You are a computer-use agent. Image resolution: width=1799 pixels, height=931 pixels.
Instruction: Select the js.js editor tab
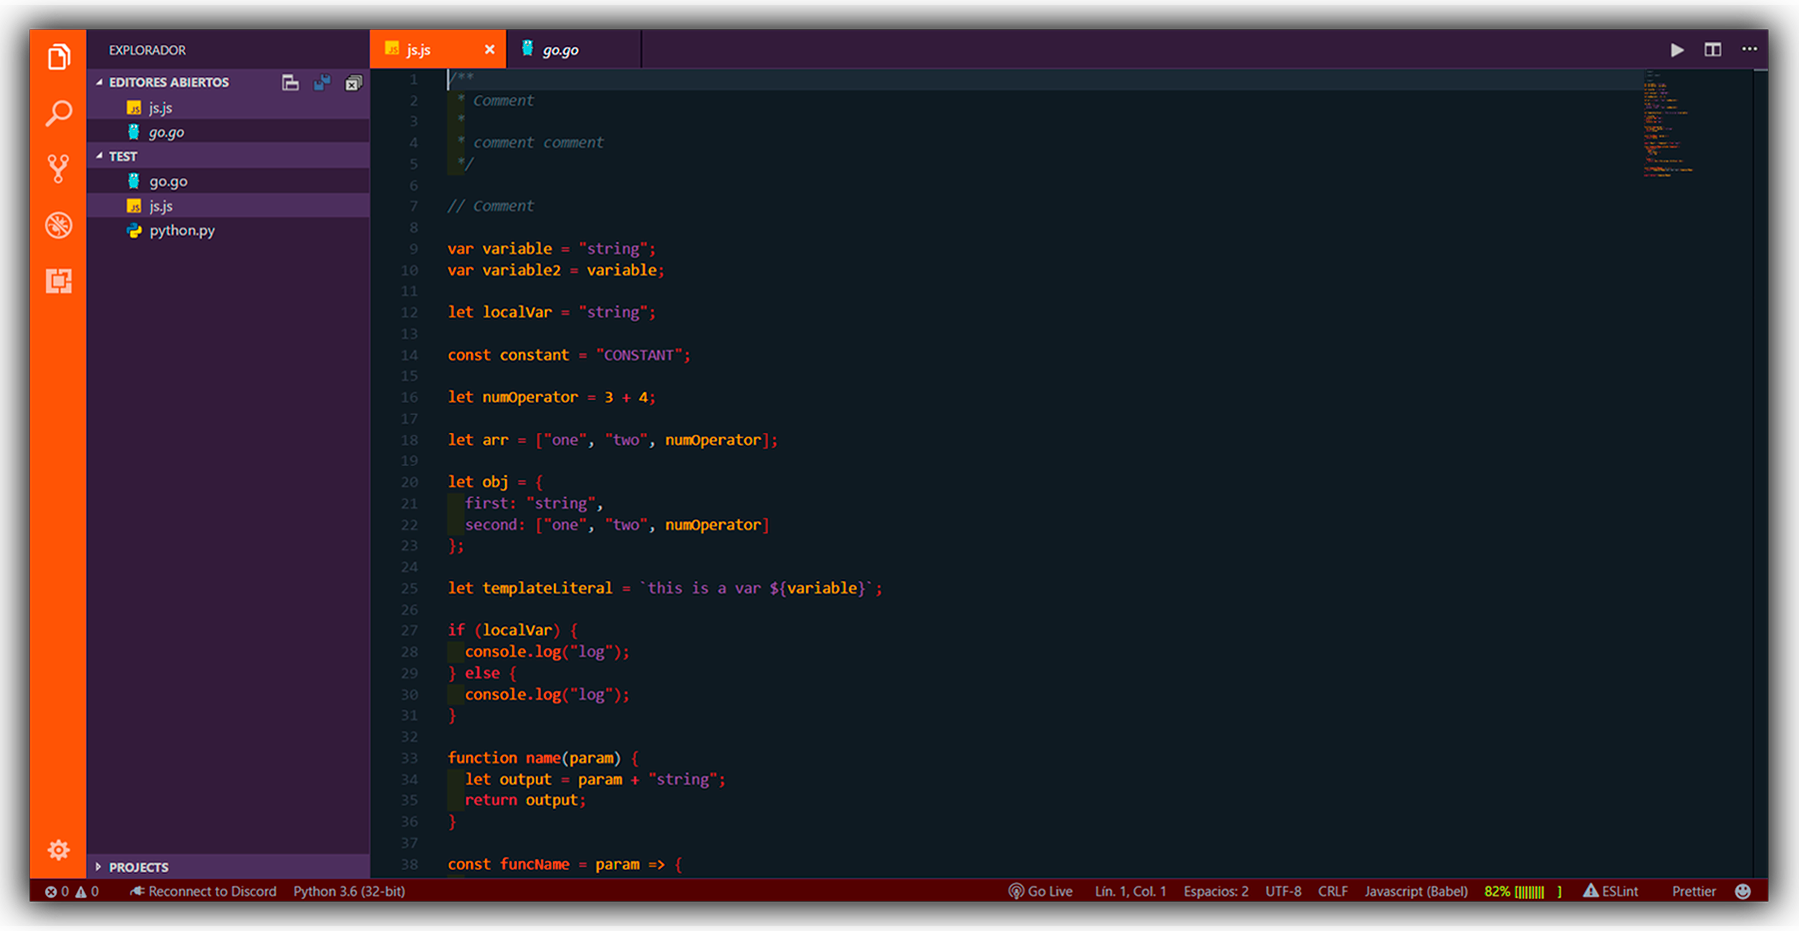point(438,50)
